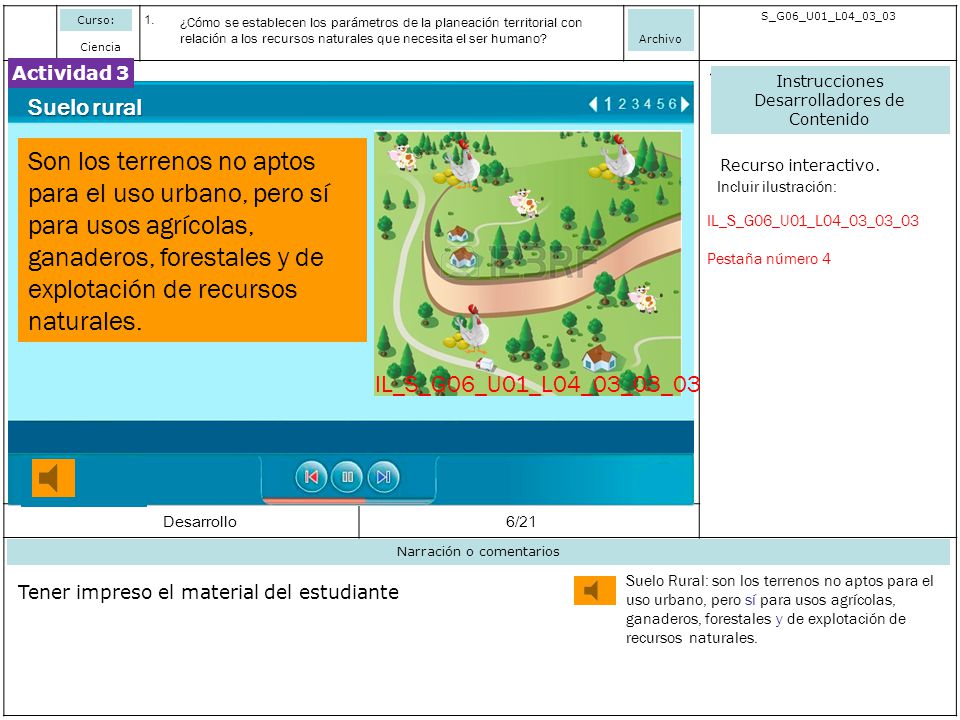Skip forward to next slide

(x=383, y=477)
